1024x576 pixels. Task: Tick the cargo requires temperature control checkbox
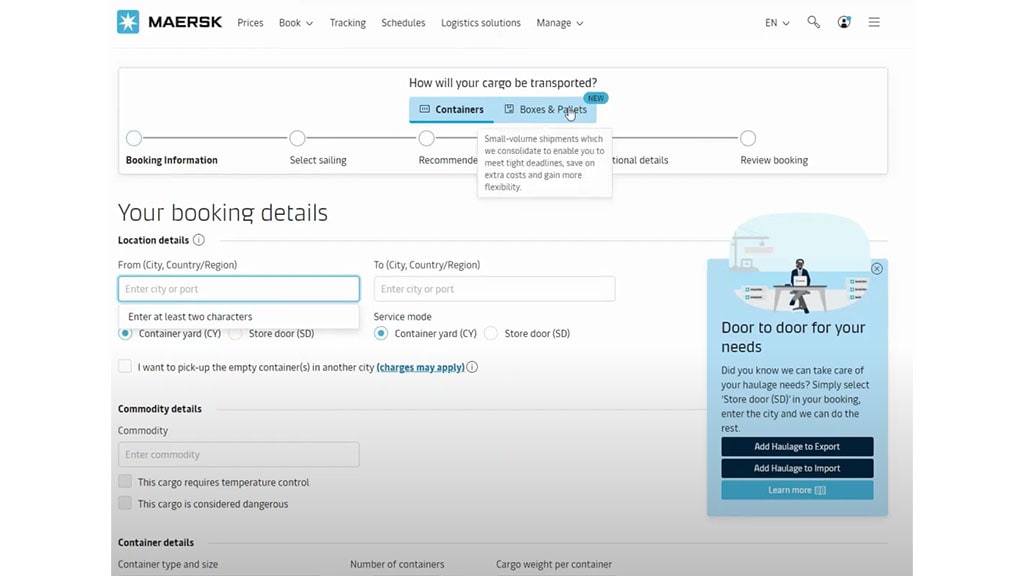tap(125, 482)
